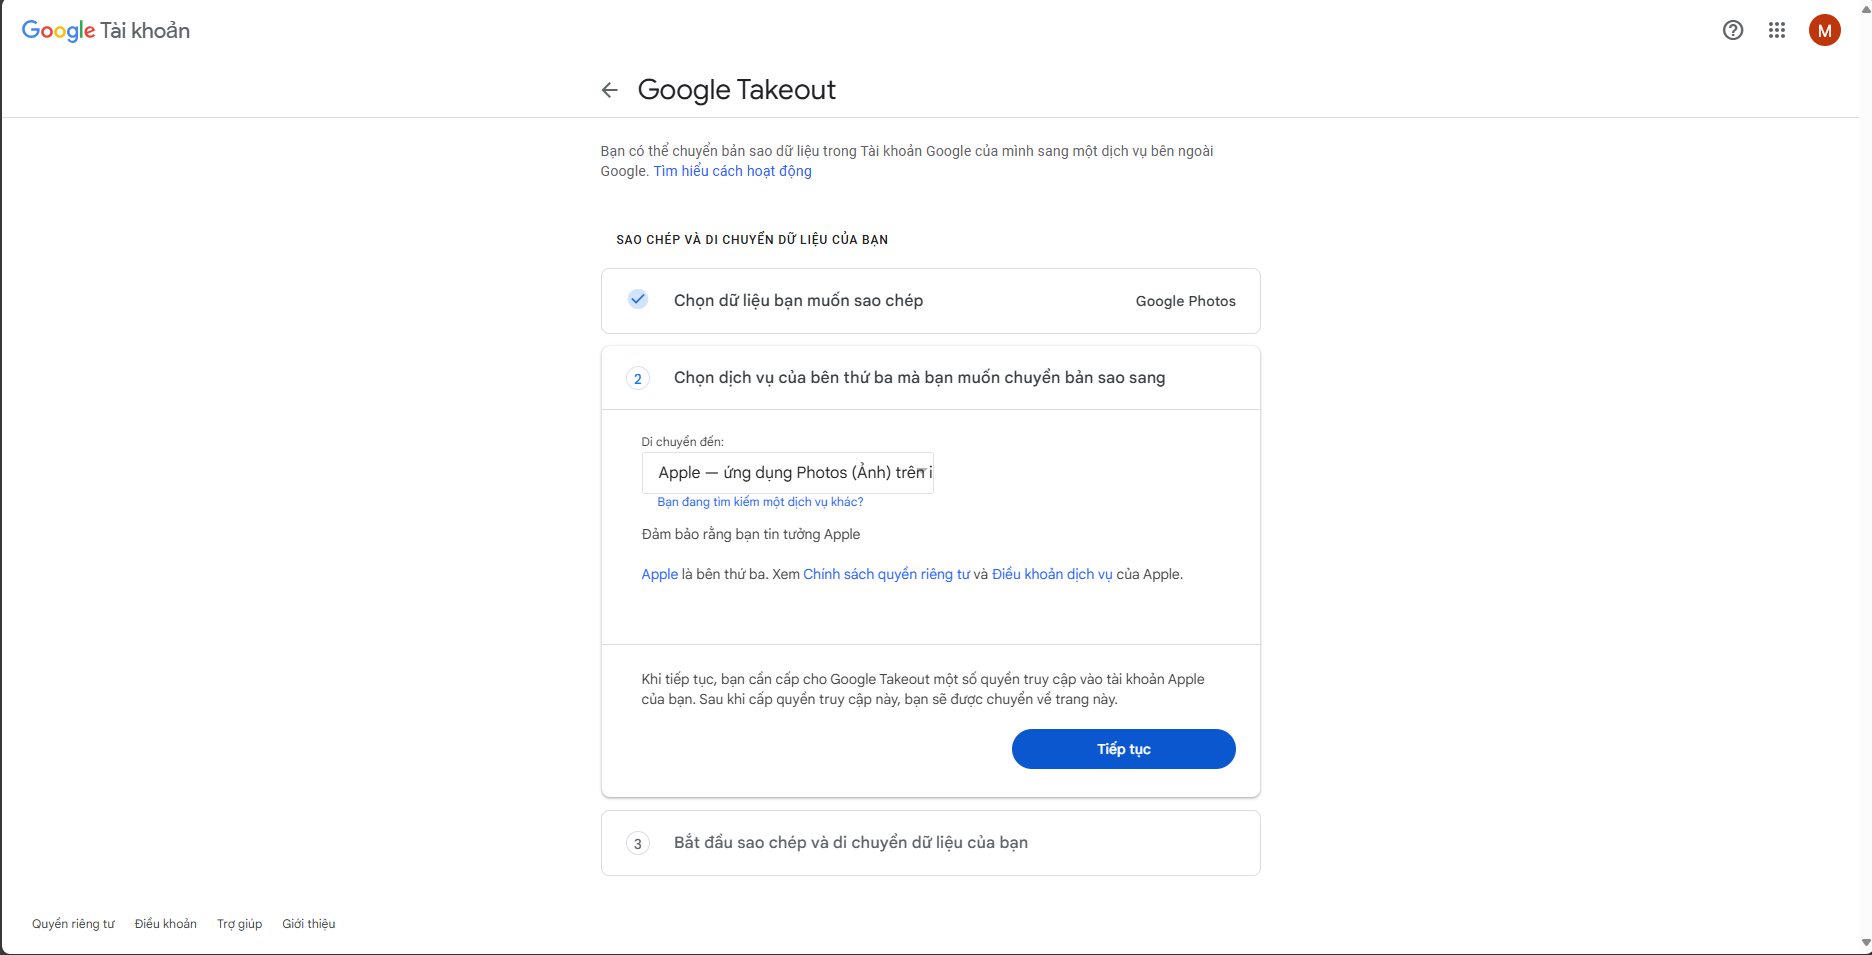
Task: Click 'Quyền riêng tư' footer link
Action: [x=73, y=924]
